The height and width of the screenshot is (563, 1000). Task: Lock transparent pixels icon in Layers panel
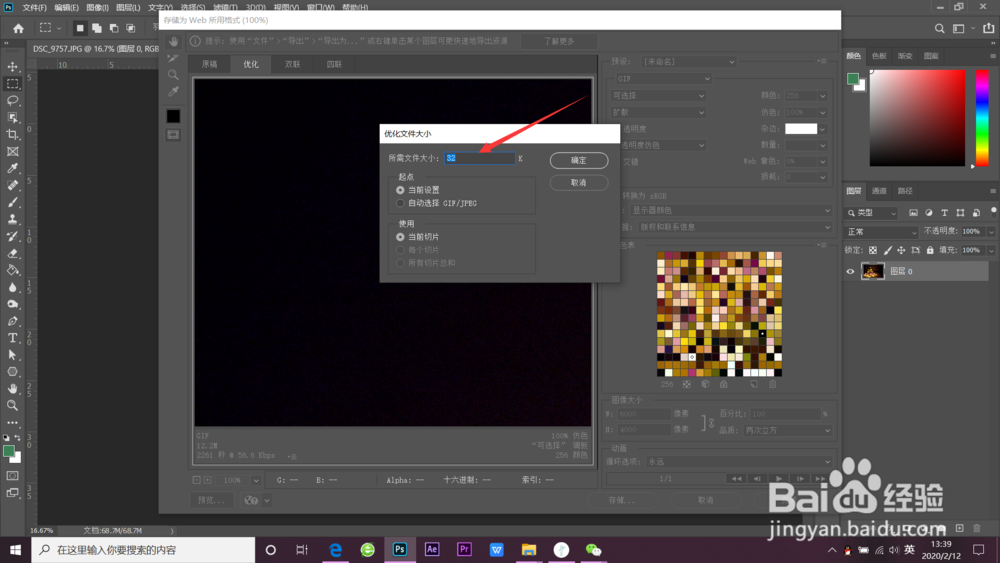point(872,250)
